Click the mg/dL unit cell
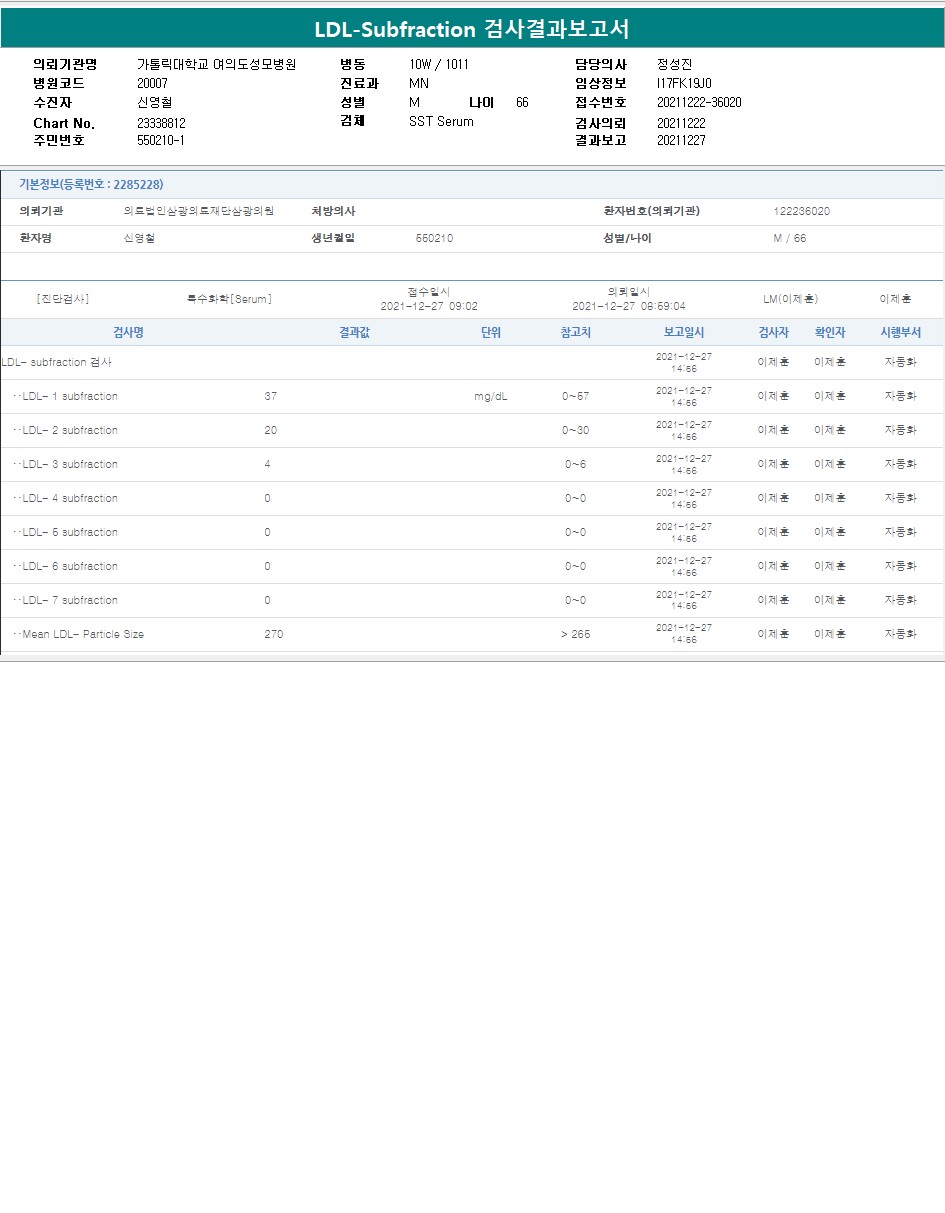This screenshot has height=1213, width=945. (491, 396)
